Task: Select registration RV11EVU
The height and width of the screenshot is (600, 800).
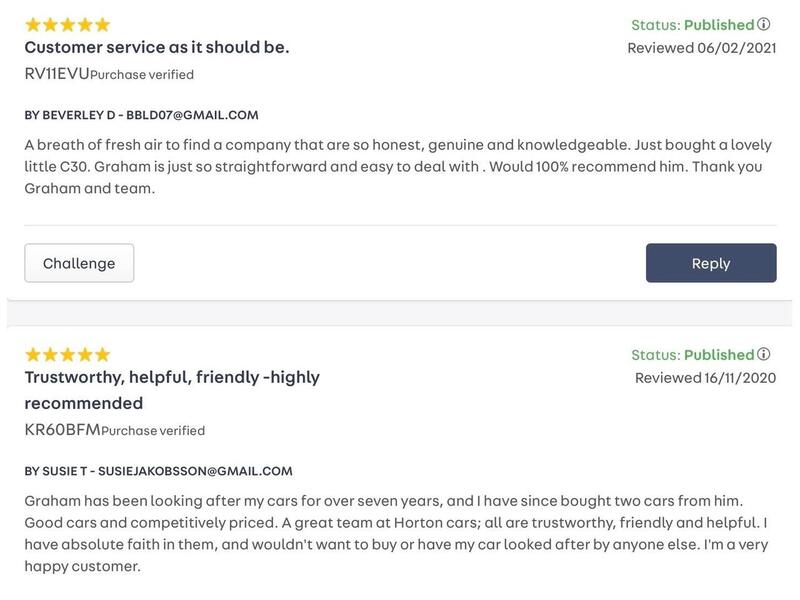Action: point(57,73)
